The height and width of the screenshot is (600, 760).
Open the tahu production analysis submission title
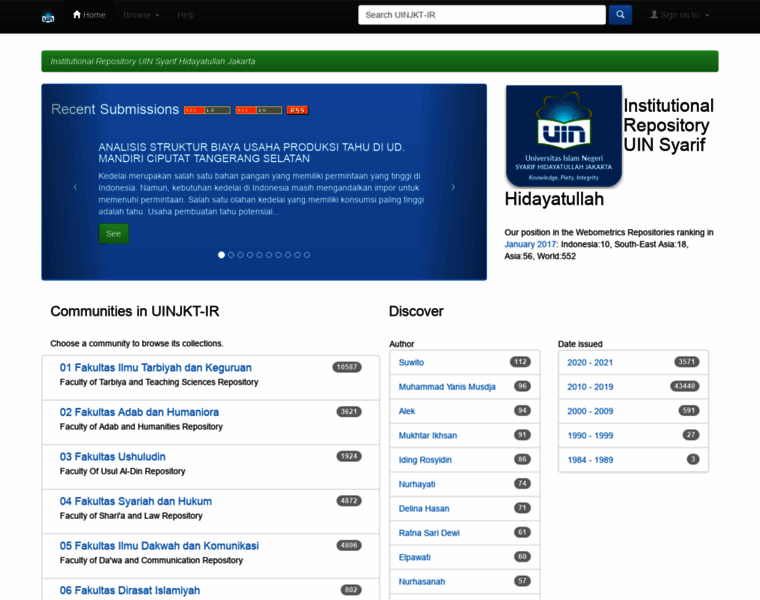tap(252, 153)
